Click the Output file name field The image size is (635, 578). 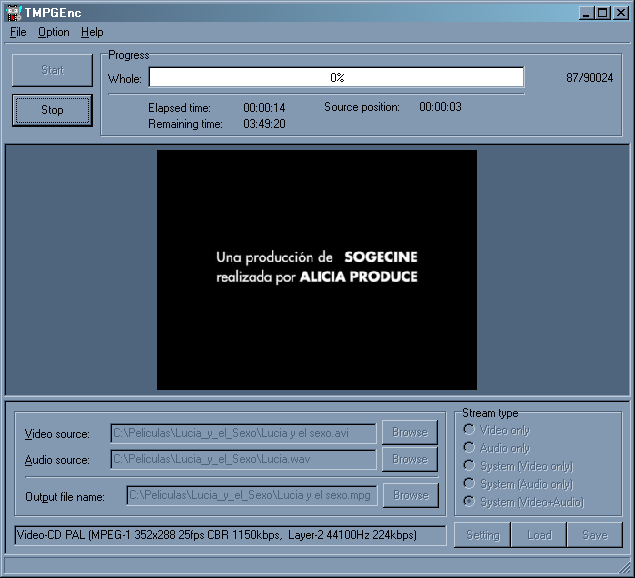pyautogui.click(x=251, y=495)
